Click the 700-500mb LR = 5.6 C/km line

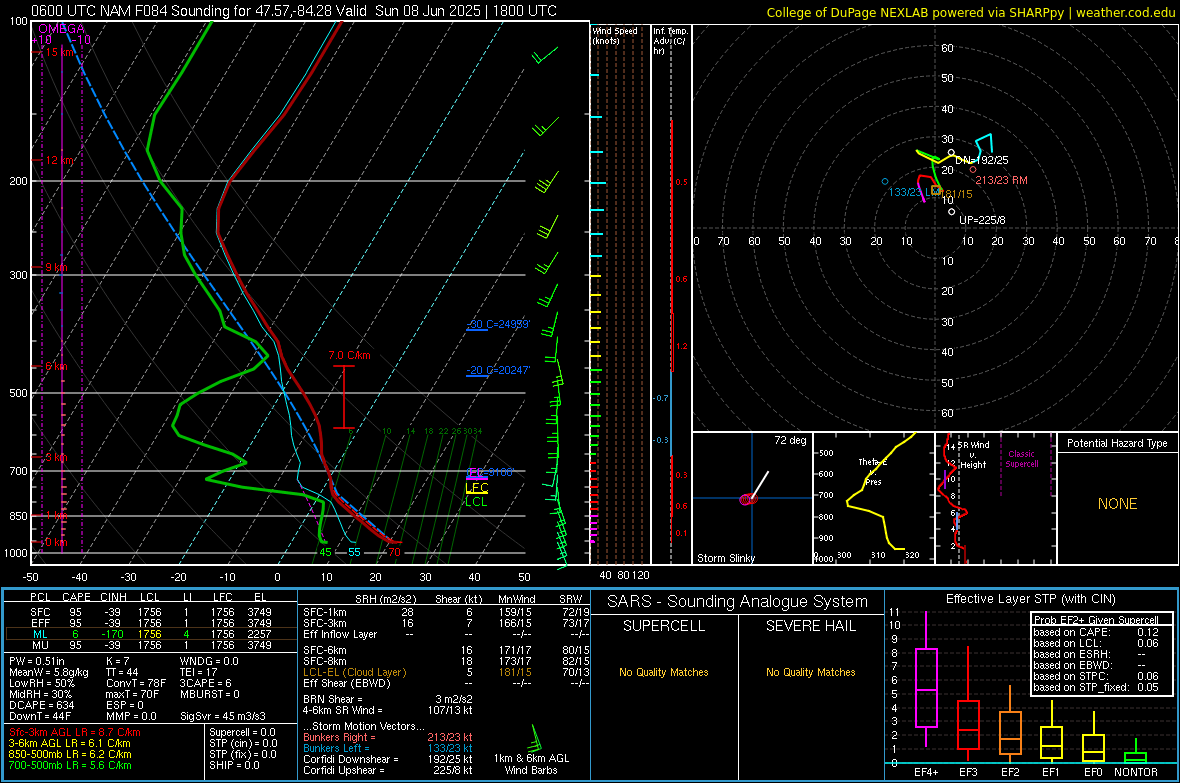pos(70,766)
